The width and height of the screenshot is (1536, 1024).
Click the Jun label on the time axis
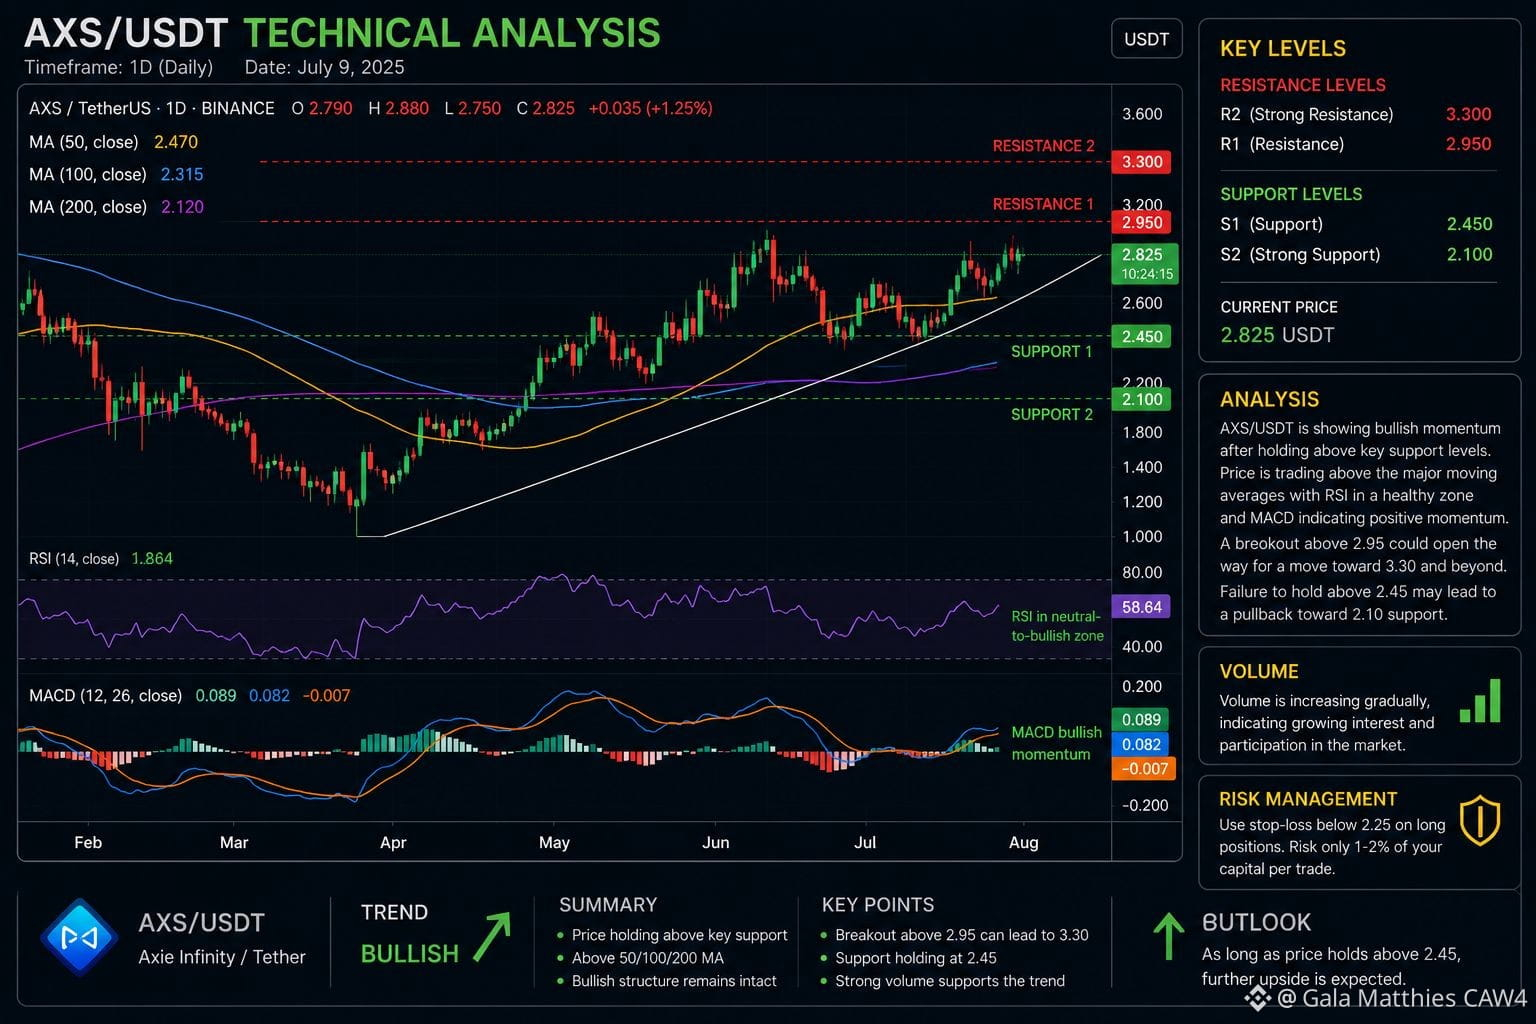point(715,842)
